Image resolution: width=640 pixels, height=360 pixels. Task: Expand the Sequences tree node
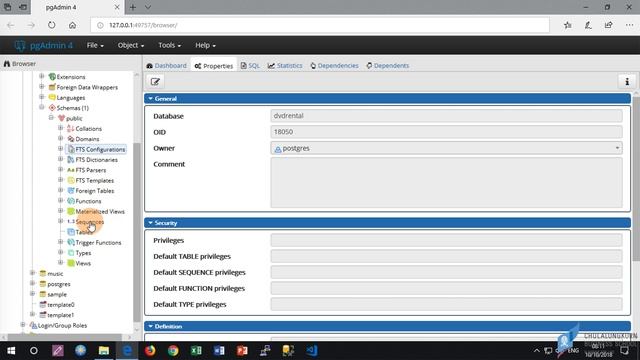60,221
